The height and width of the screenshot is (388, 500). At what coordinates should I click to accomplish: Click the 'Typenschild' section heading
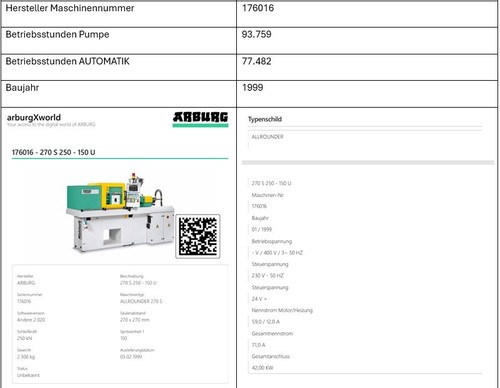pyautogui.click(x=265, y=119)
